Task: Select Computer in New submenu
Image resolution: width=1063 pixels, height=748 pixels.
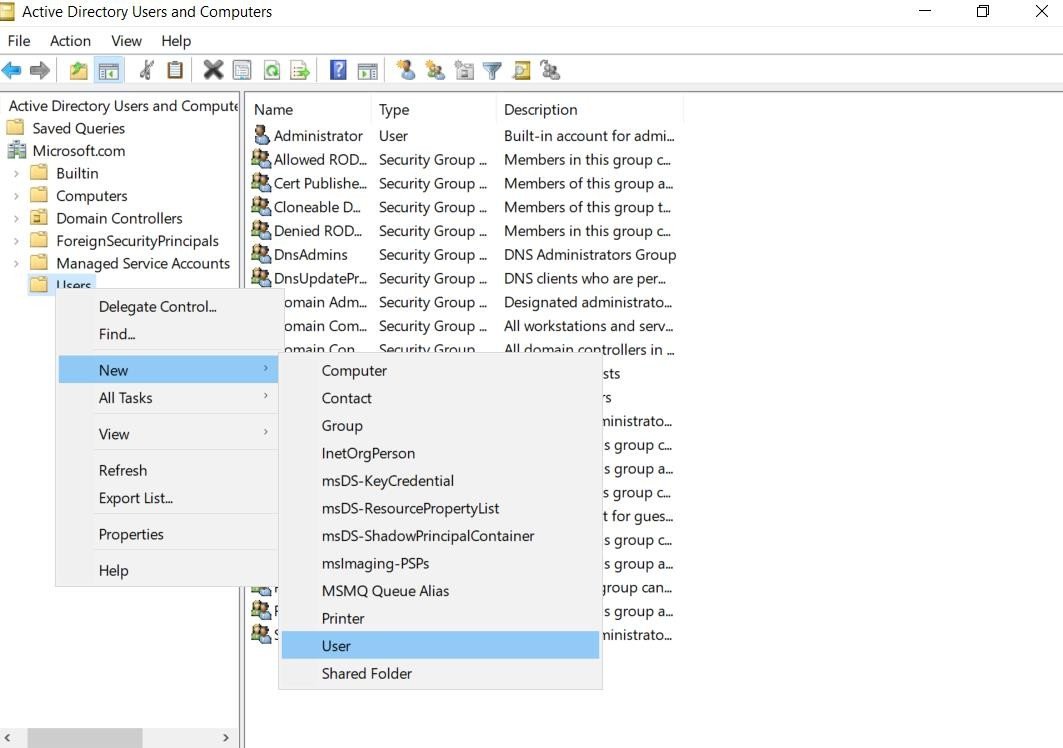Action: pos(440,371)
